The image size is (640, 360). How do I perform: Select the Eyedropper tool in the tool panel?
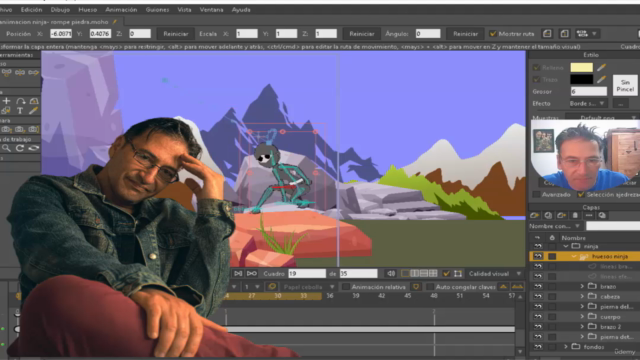click(33, 111)
